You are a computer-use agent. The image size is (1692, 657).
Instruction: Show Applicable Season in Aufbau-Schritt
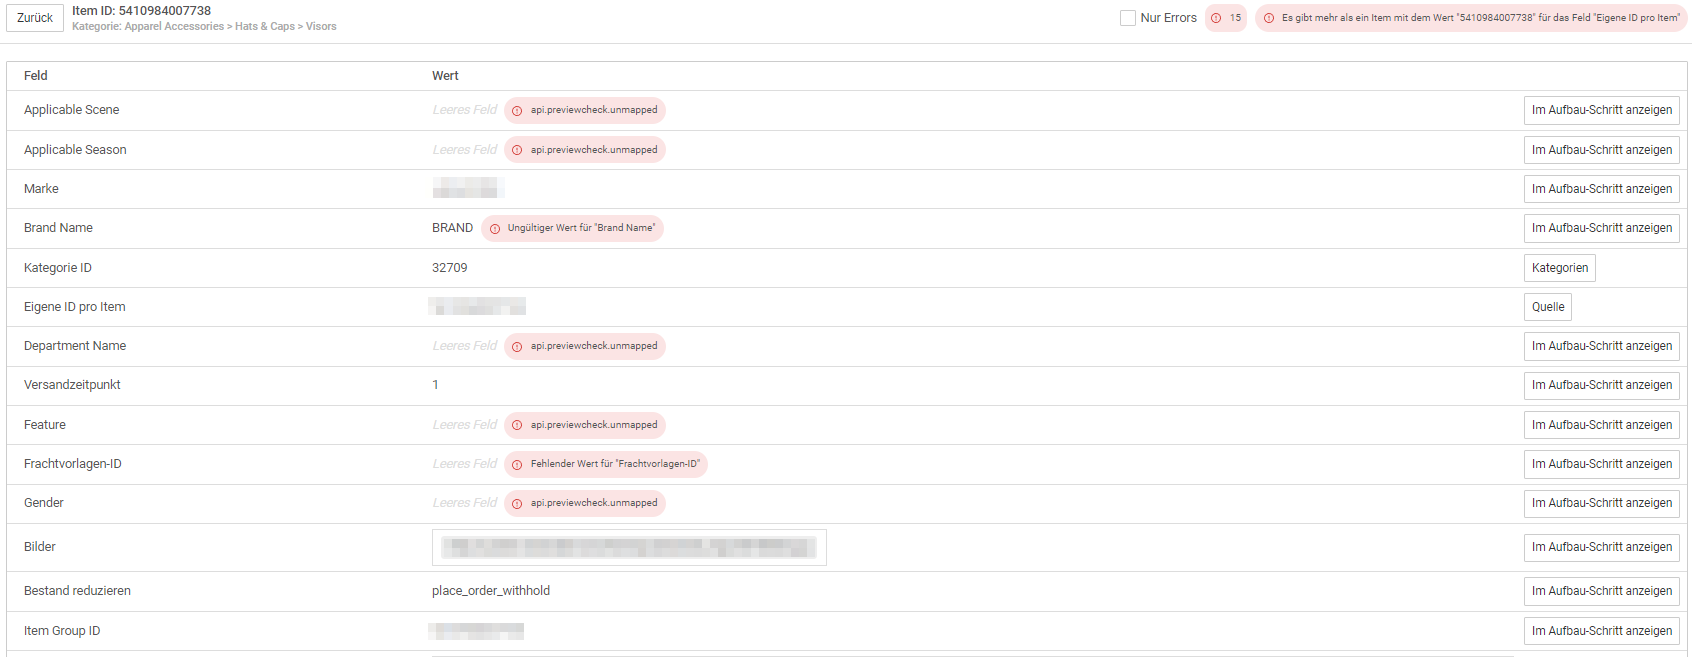1601,150
